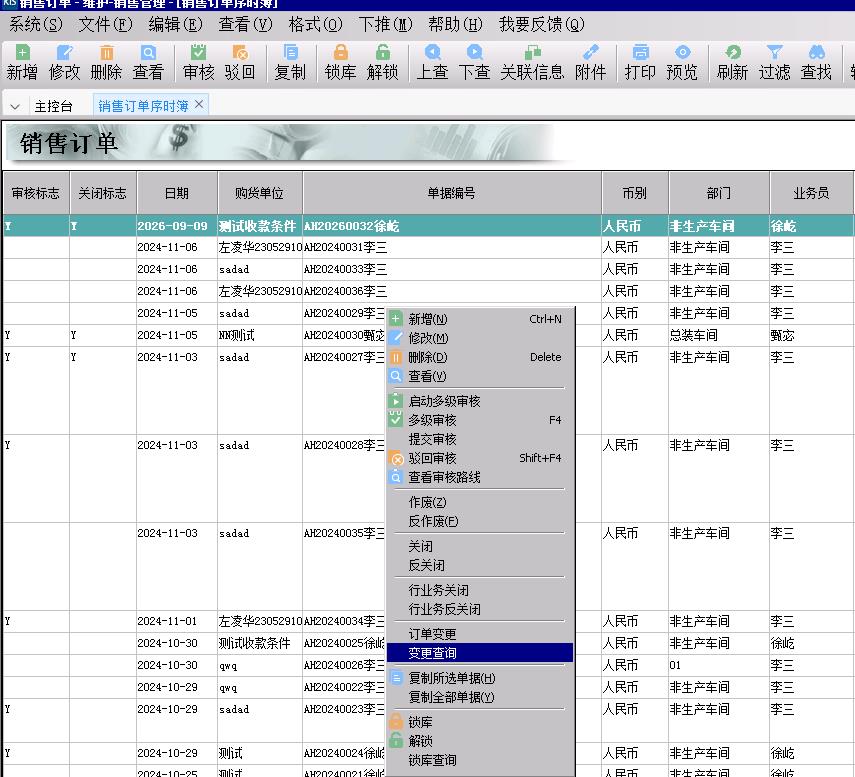The height and width of the screenshot is (777, 855).
Task: Choose 行业务关闭 in the context menu
Action: coord(480,591)
